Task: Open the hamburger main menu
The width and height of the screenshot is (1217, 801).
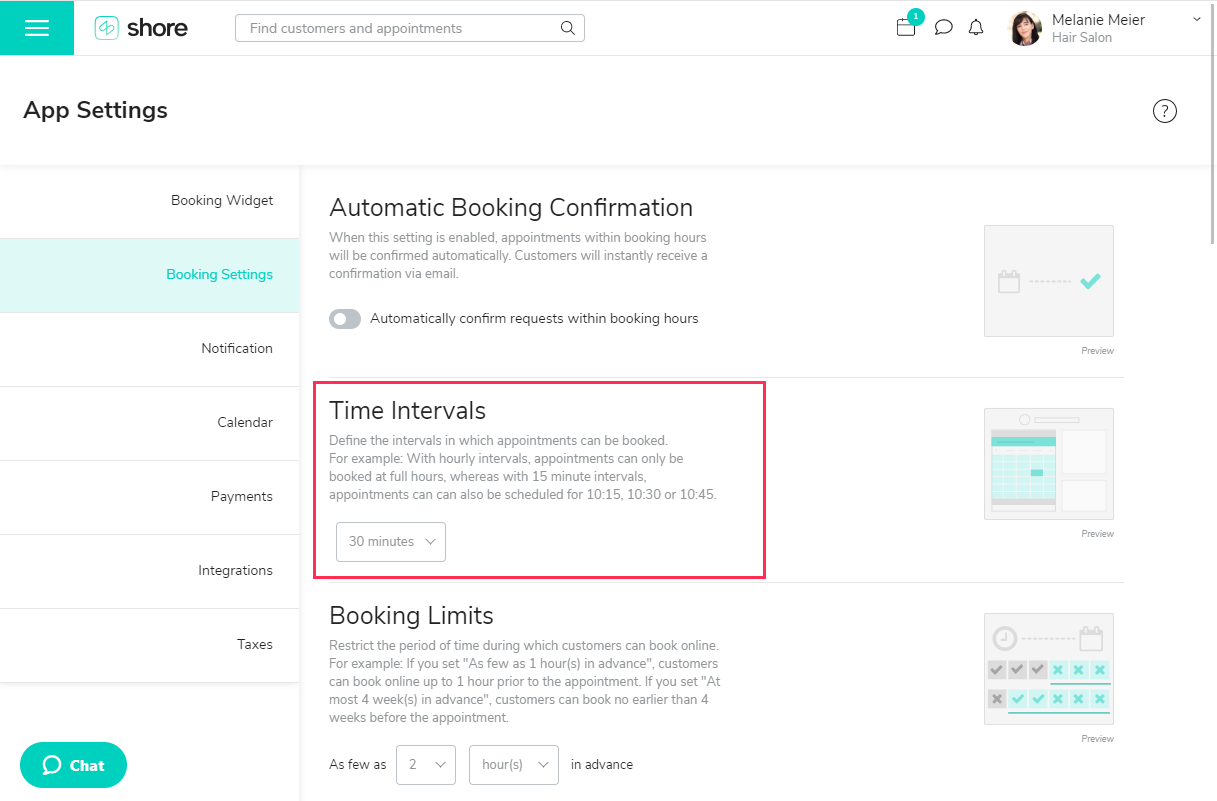Action: pos(37,28)
